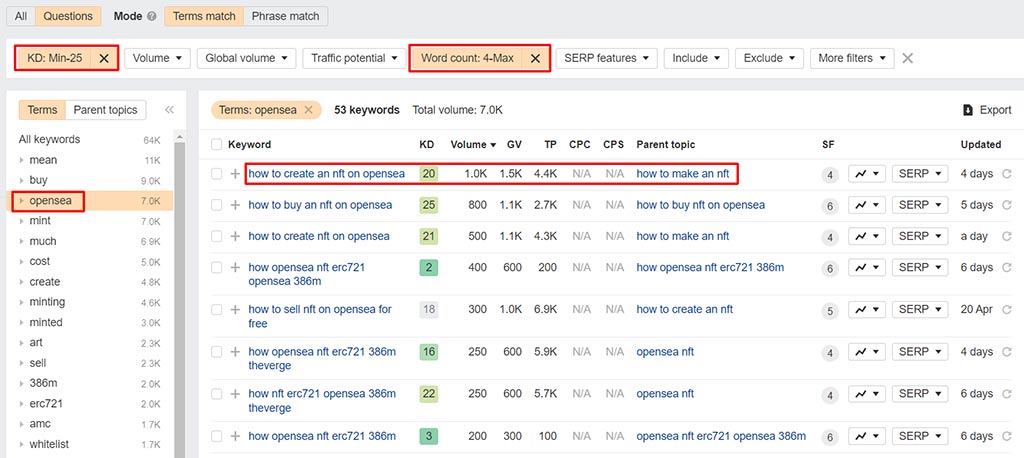The height and width of the screenshot is (458, 1024).
Task: Check the 'how to create an nft on opensea' checkbox
Action: click(217, 174)
